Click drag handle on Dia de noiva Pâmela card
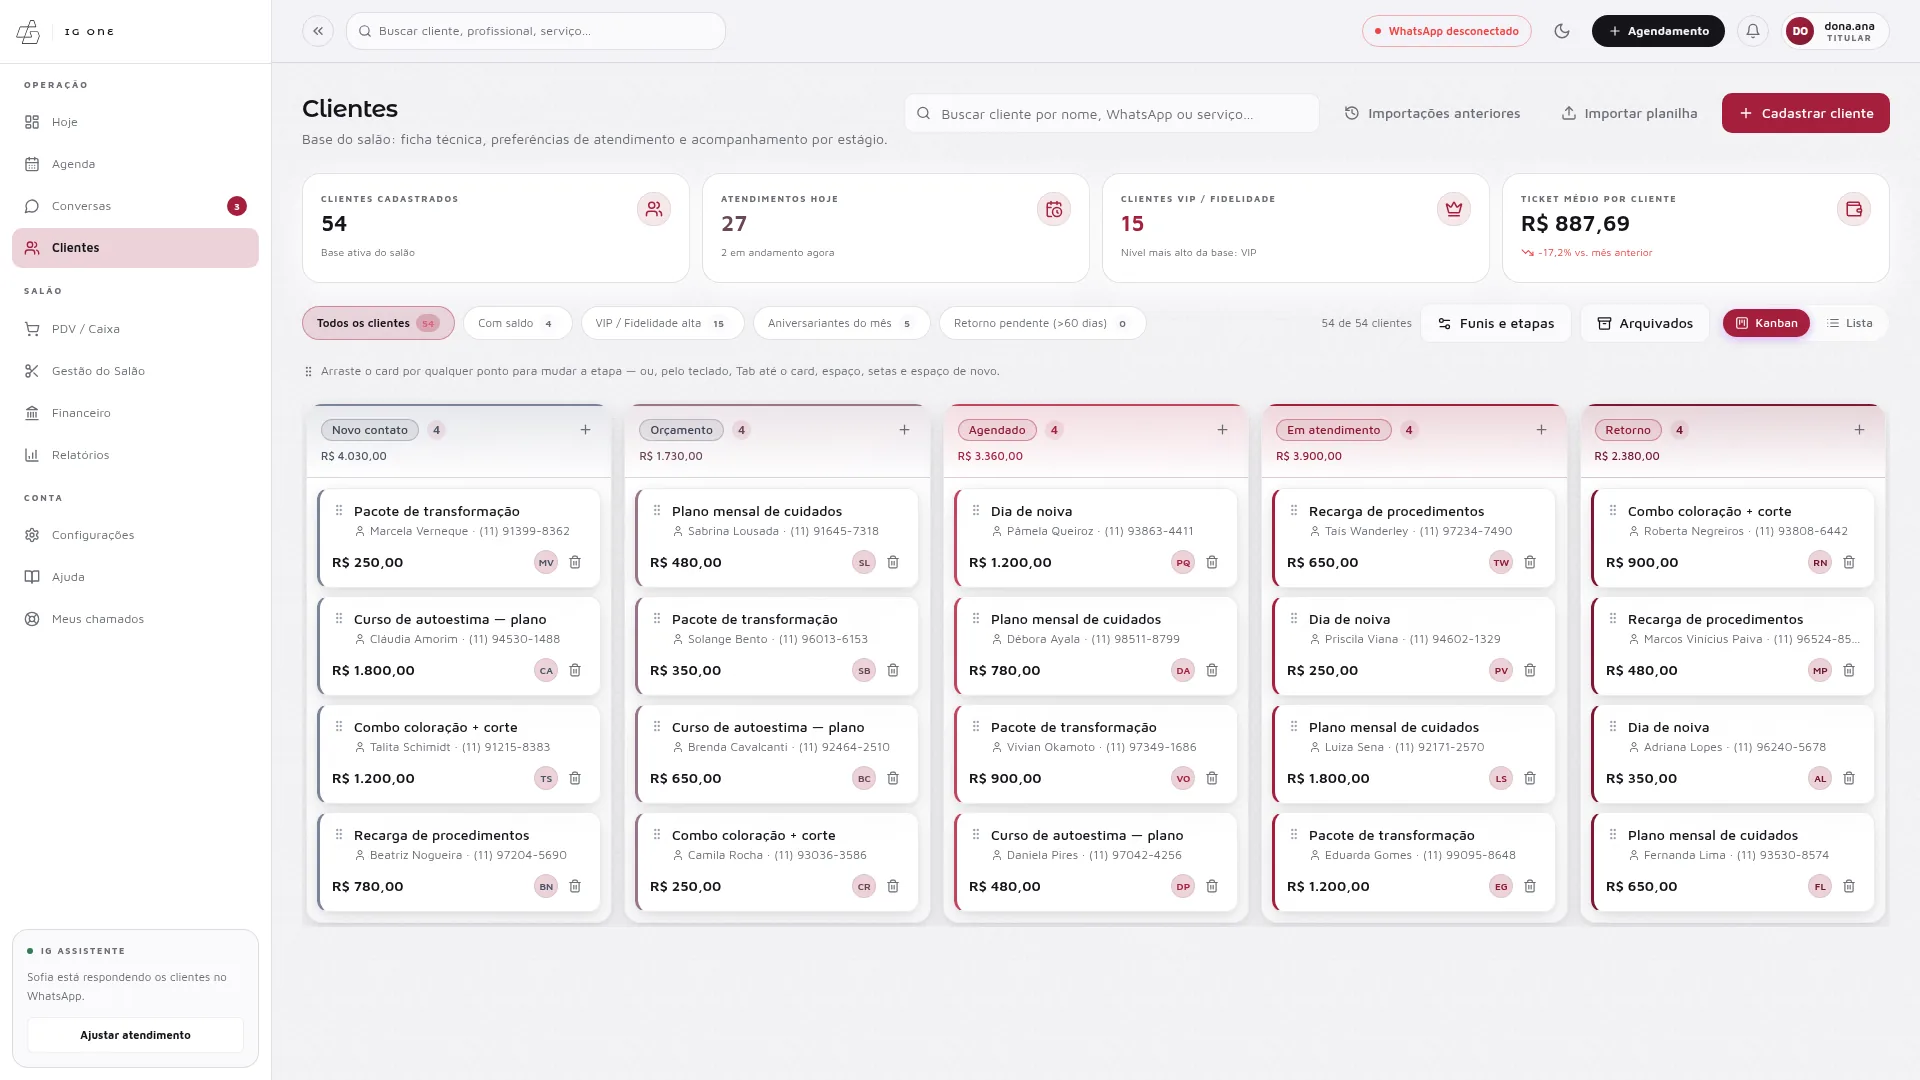This screenshot has width=1920, height=1080. [x=976, y=510]
